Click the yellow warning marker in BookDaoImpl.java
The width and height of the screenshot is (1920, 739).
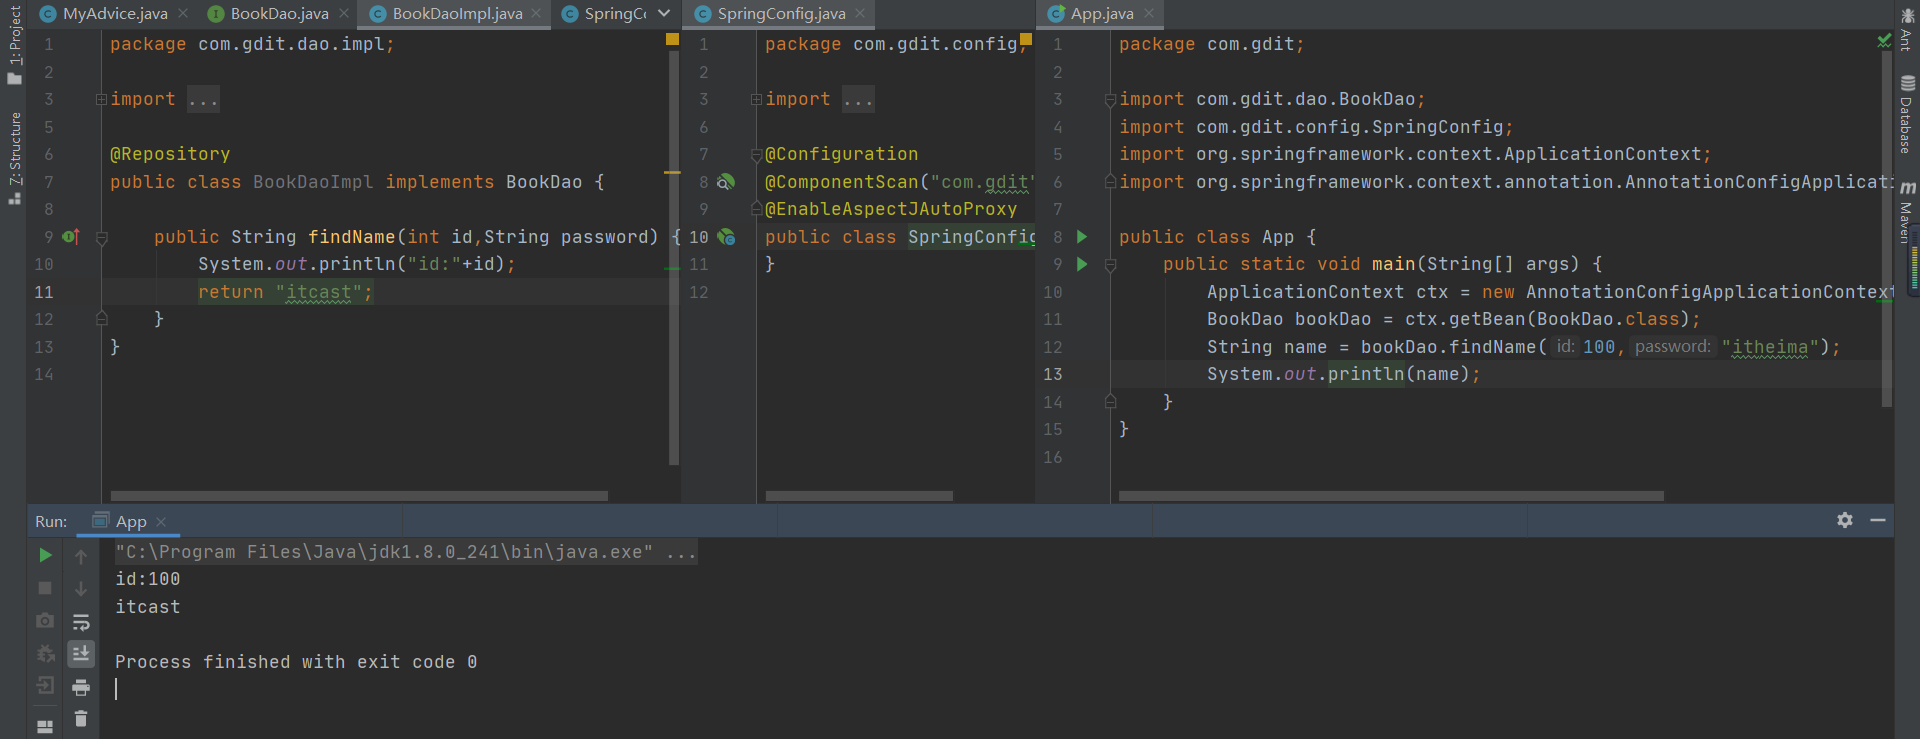coord(672,39)
